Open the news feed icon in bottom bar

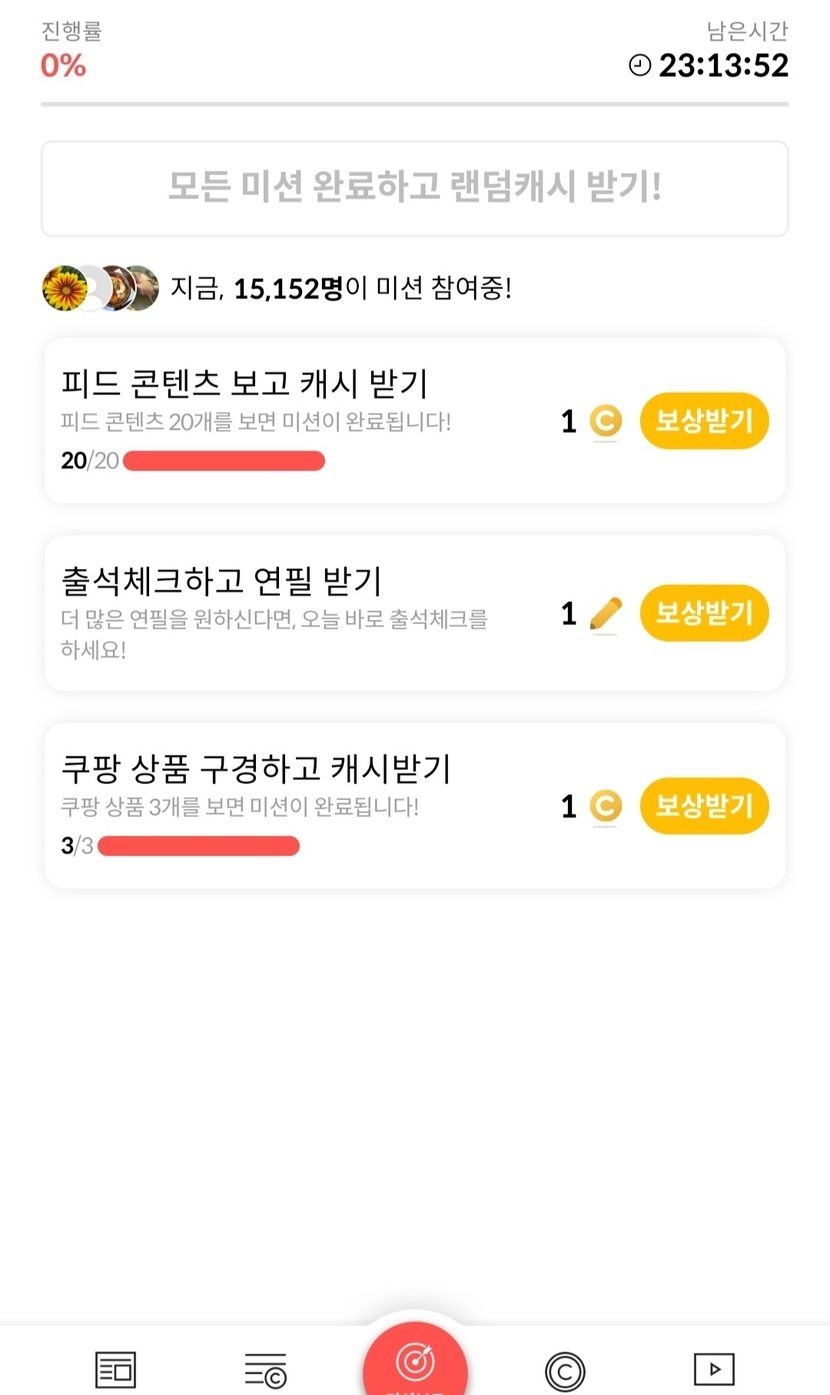click(x=115, y=1369)
